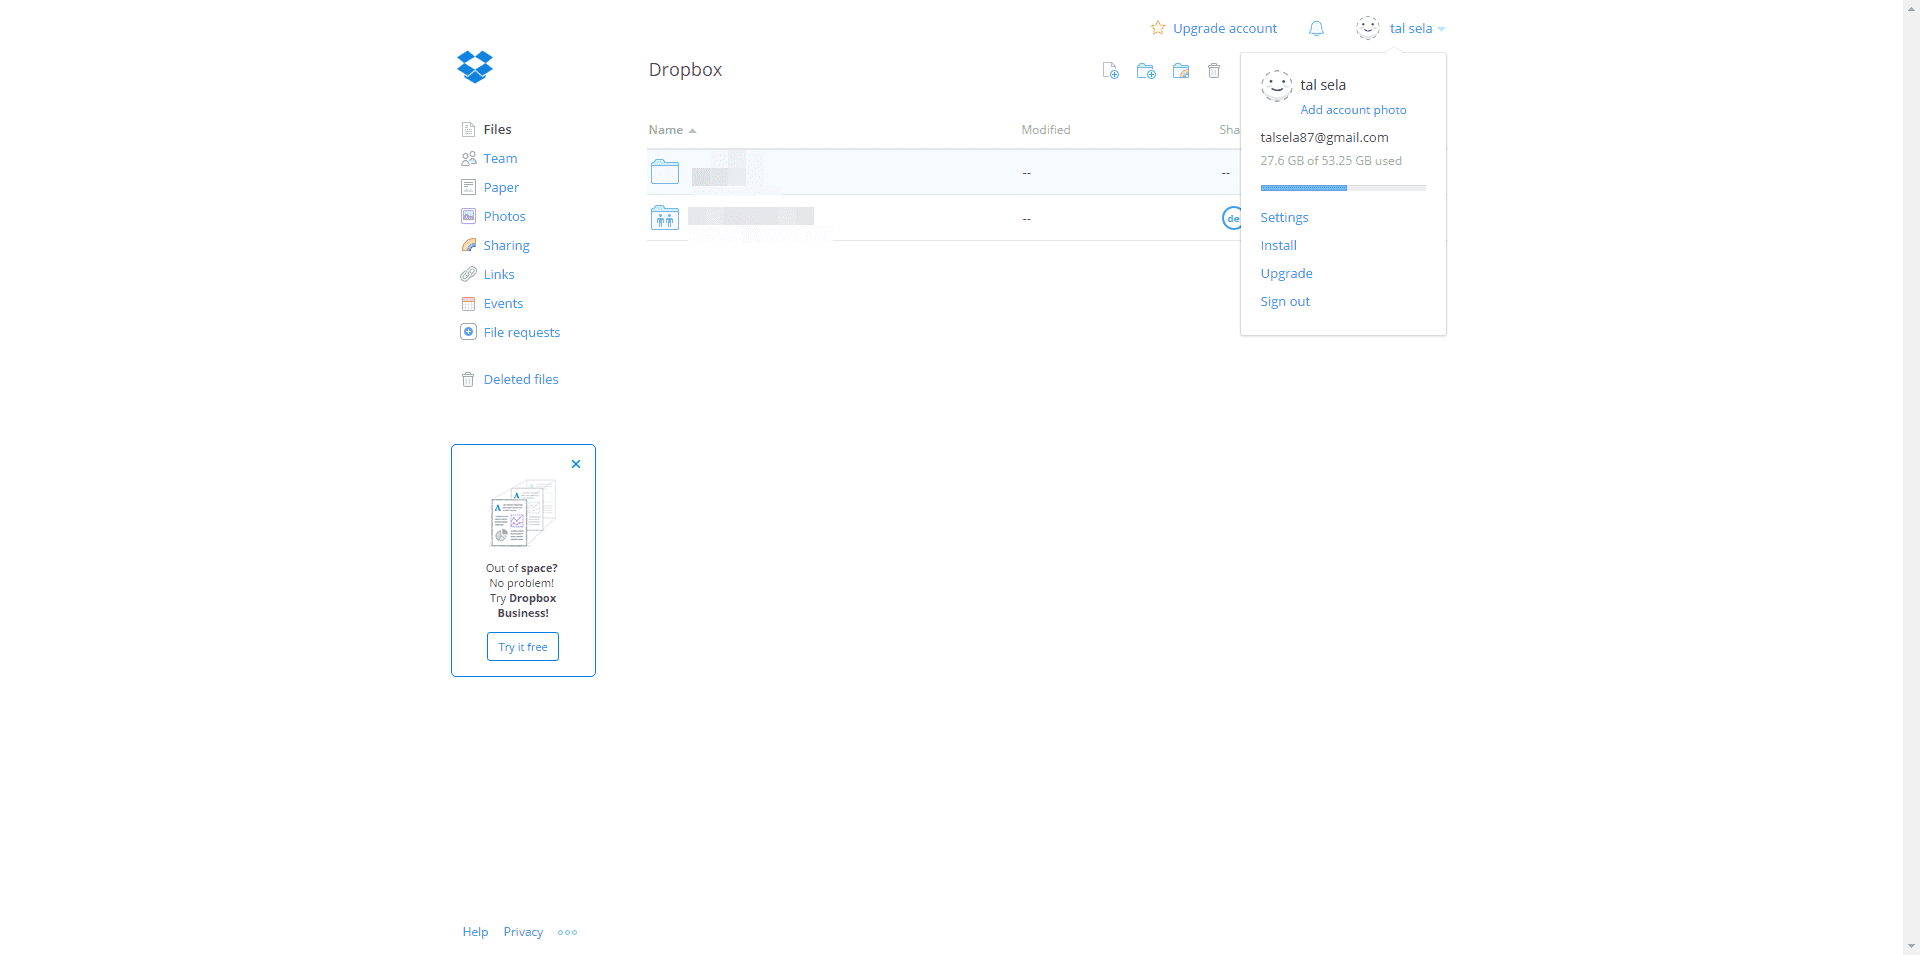Click the Paper icon in the sidebar
Screen dimensions: 1920x955
pyautogui.click(x=468, y=187)
